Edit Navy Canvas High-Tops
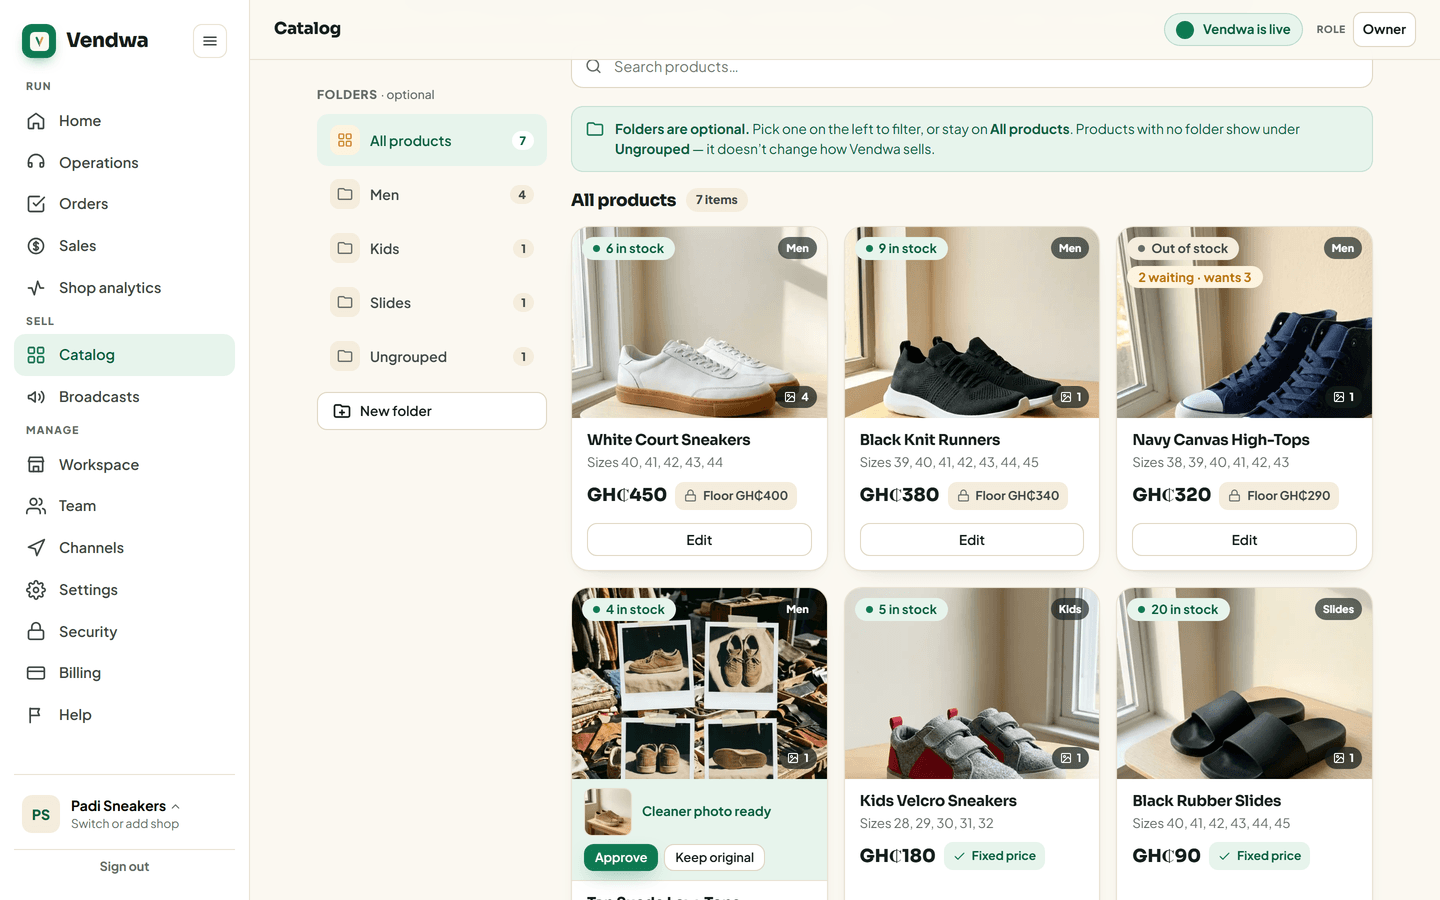Image resolution: width=1440 pixels, height=900 pixels. click(1244, 540)
